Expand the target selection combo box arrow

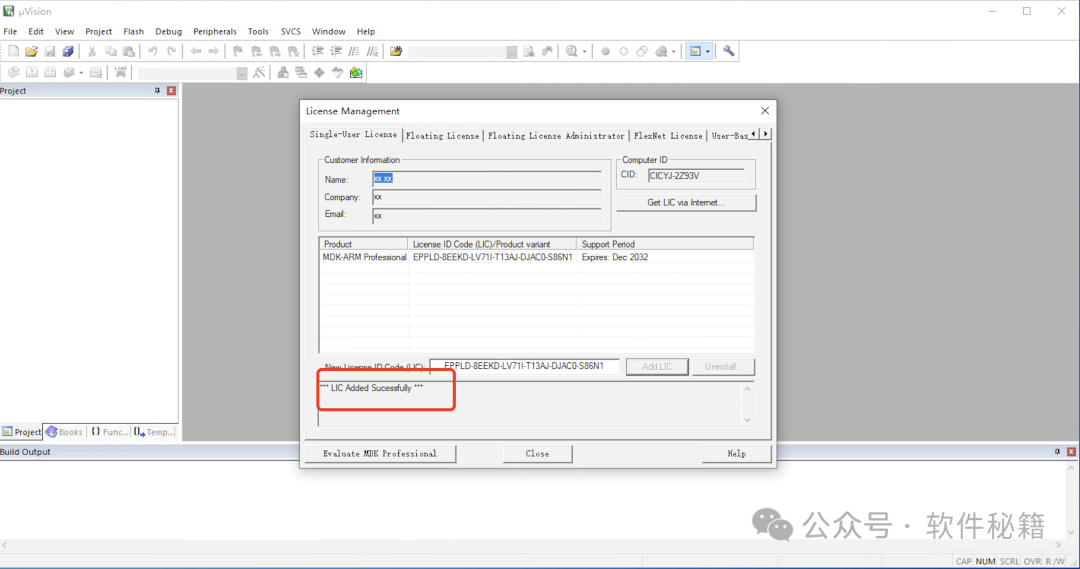[242, 73]
